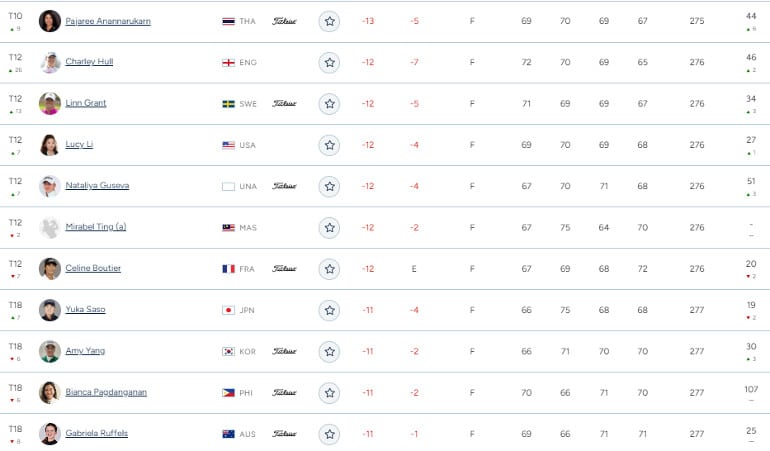Toggle favorite star for Charley Hull

[329, 62]
